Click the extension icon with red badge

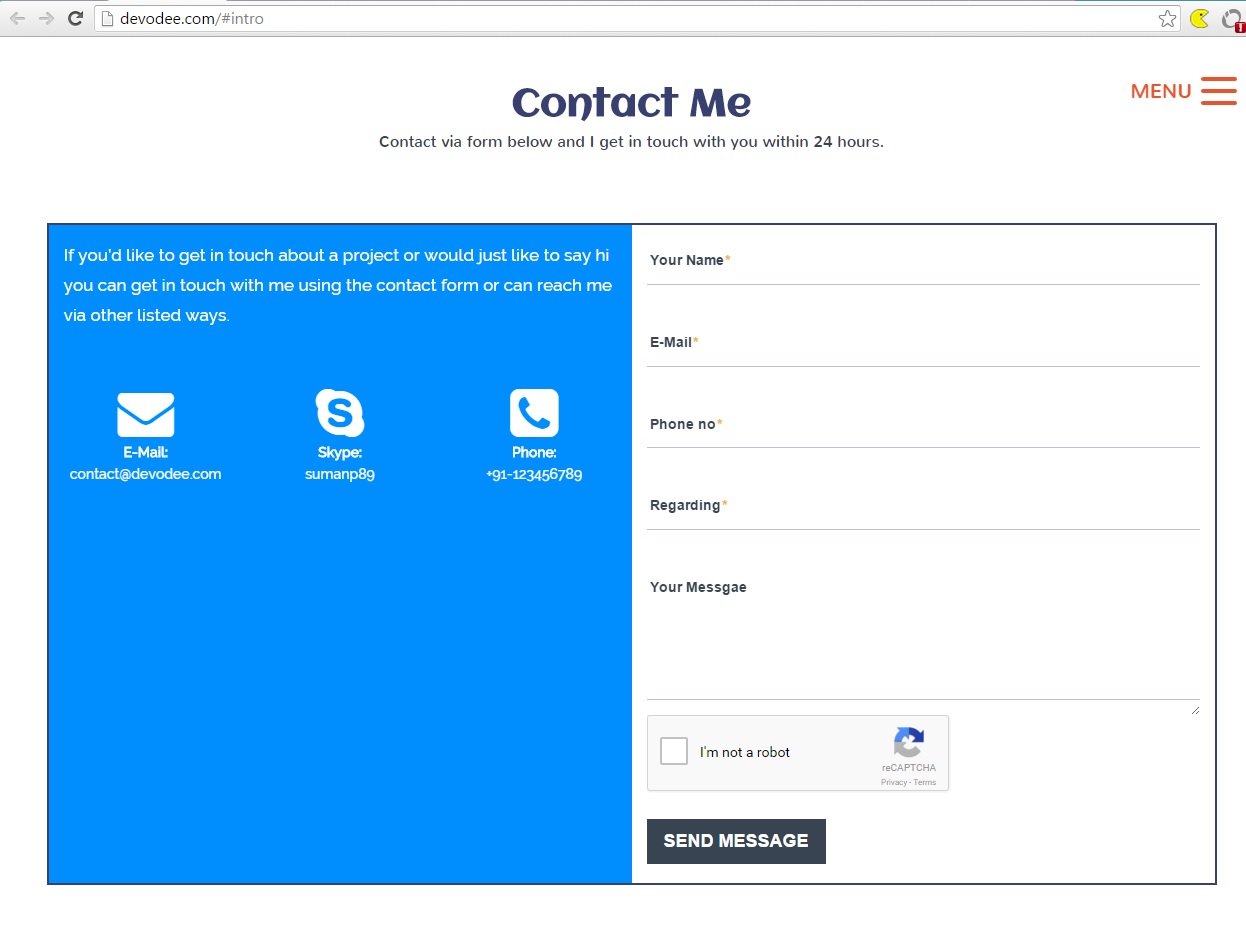[x=1234, y=19]
